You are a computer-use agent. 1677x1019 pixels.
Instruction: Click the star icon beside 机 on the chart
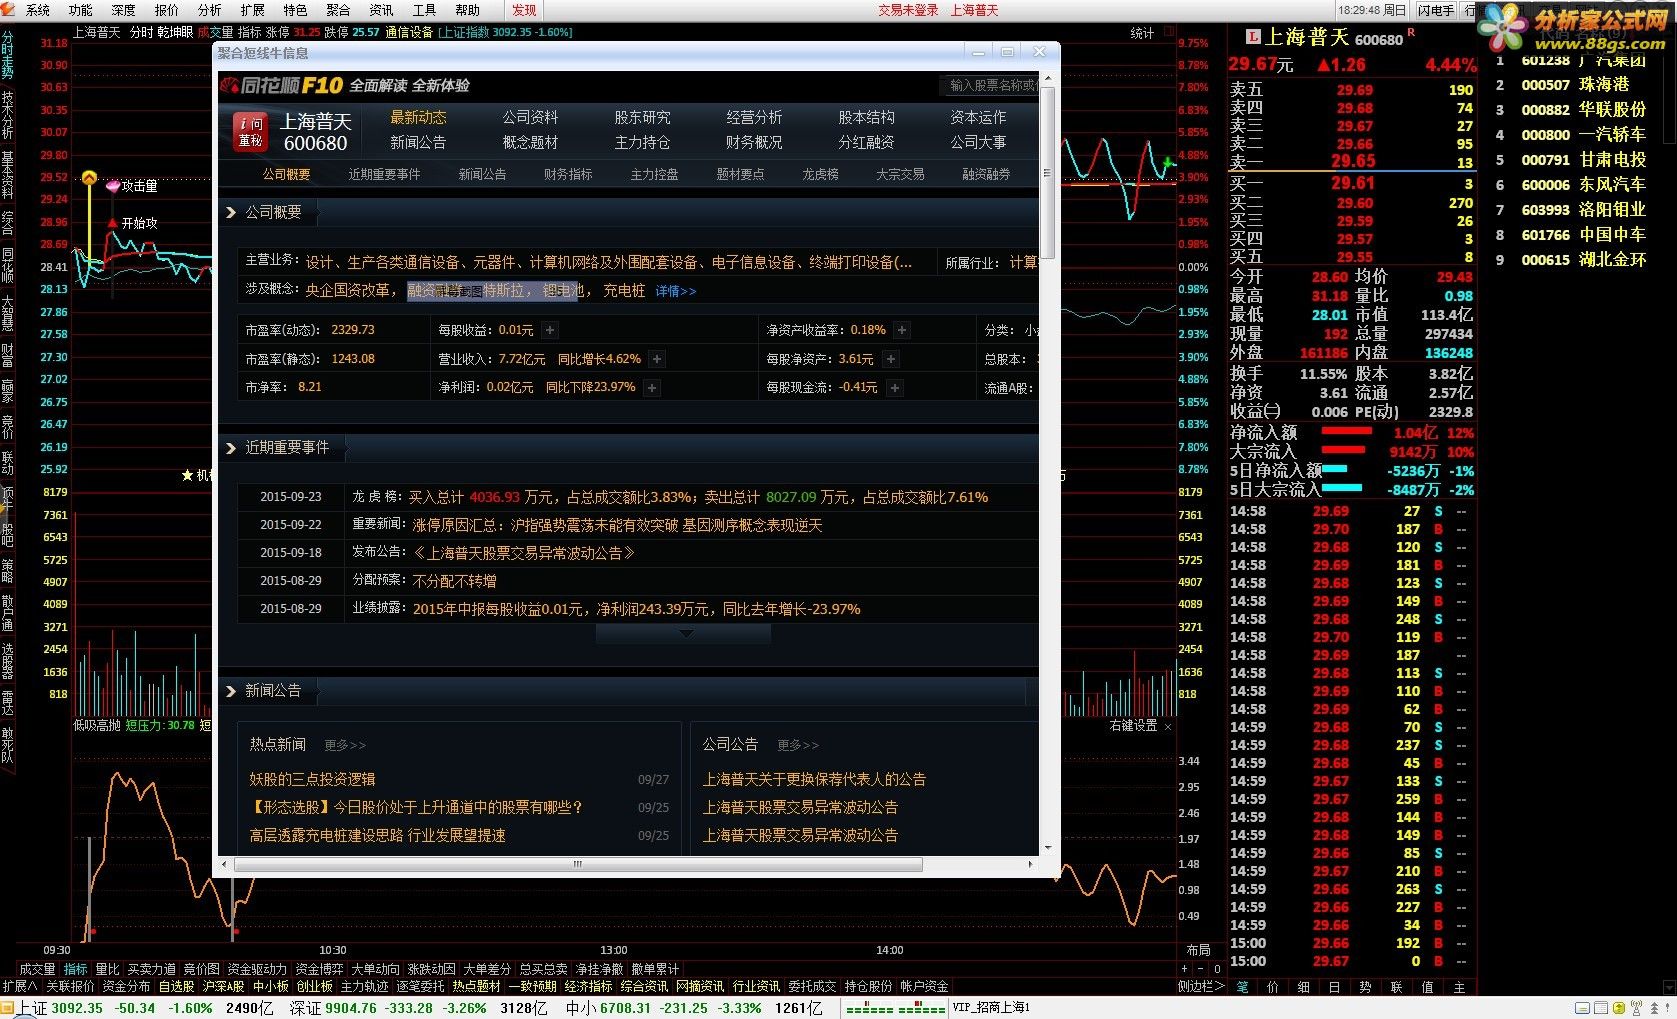(x=187, y=475)
